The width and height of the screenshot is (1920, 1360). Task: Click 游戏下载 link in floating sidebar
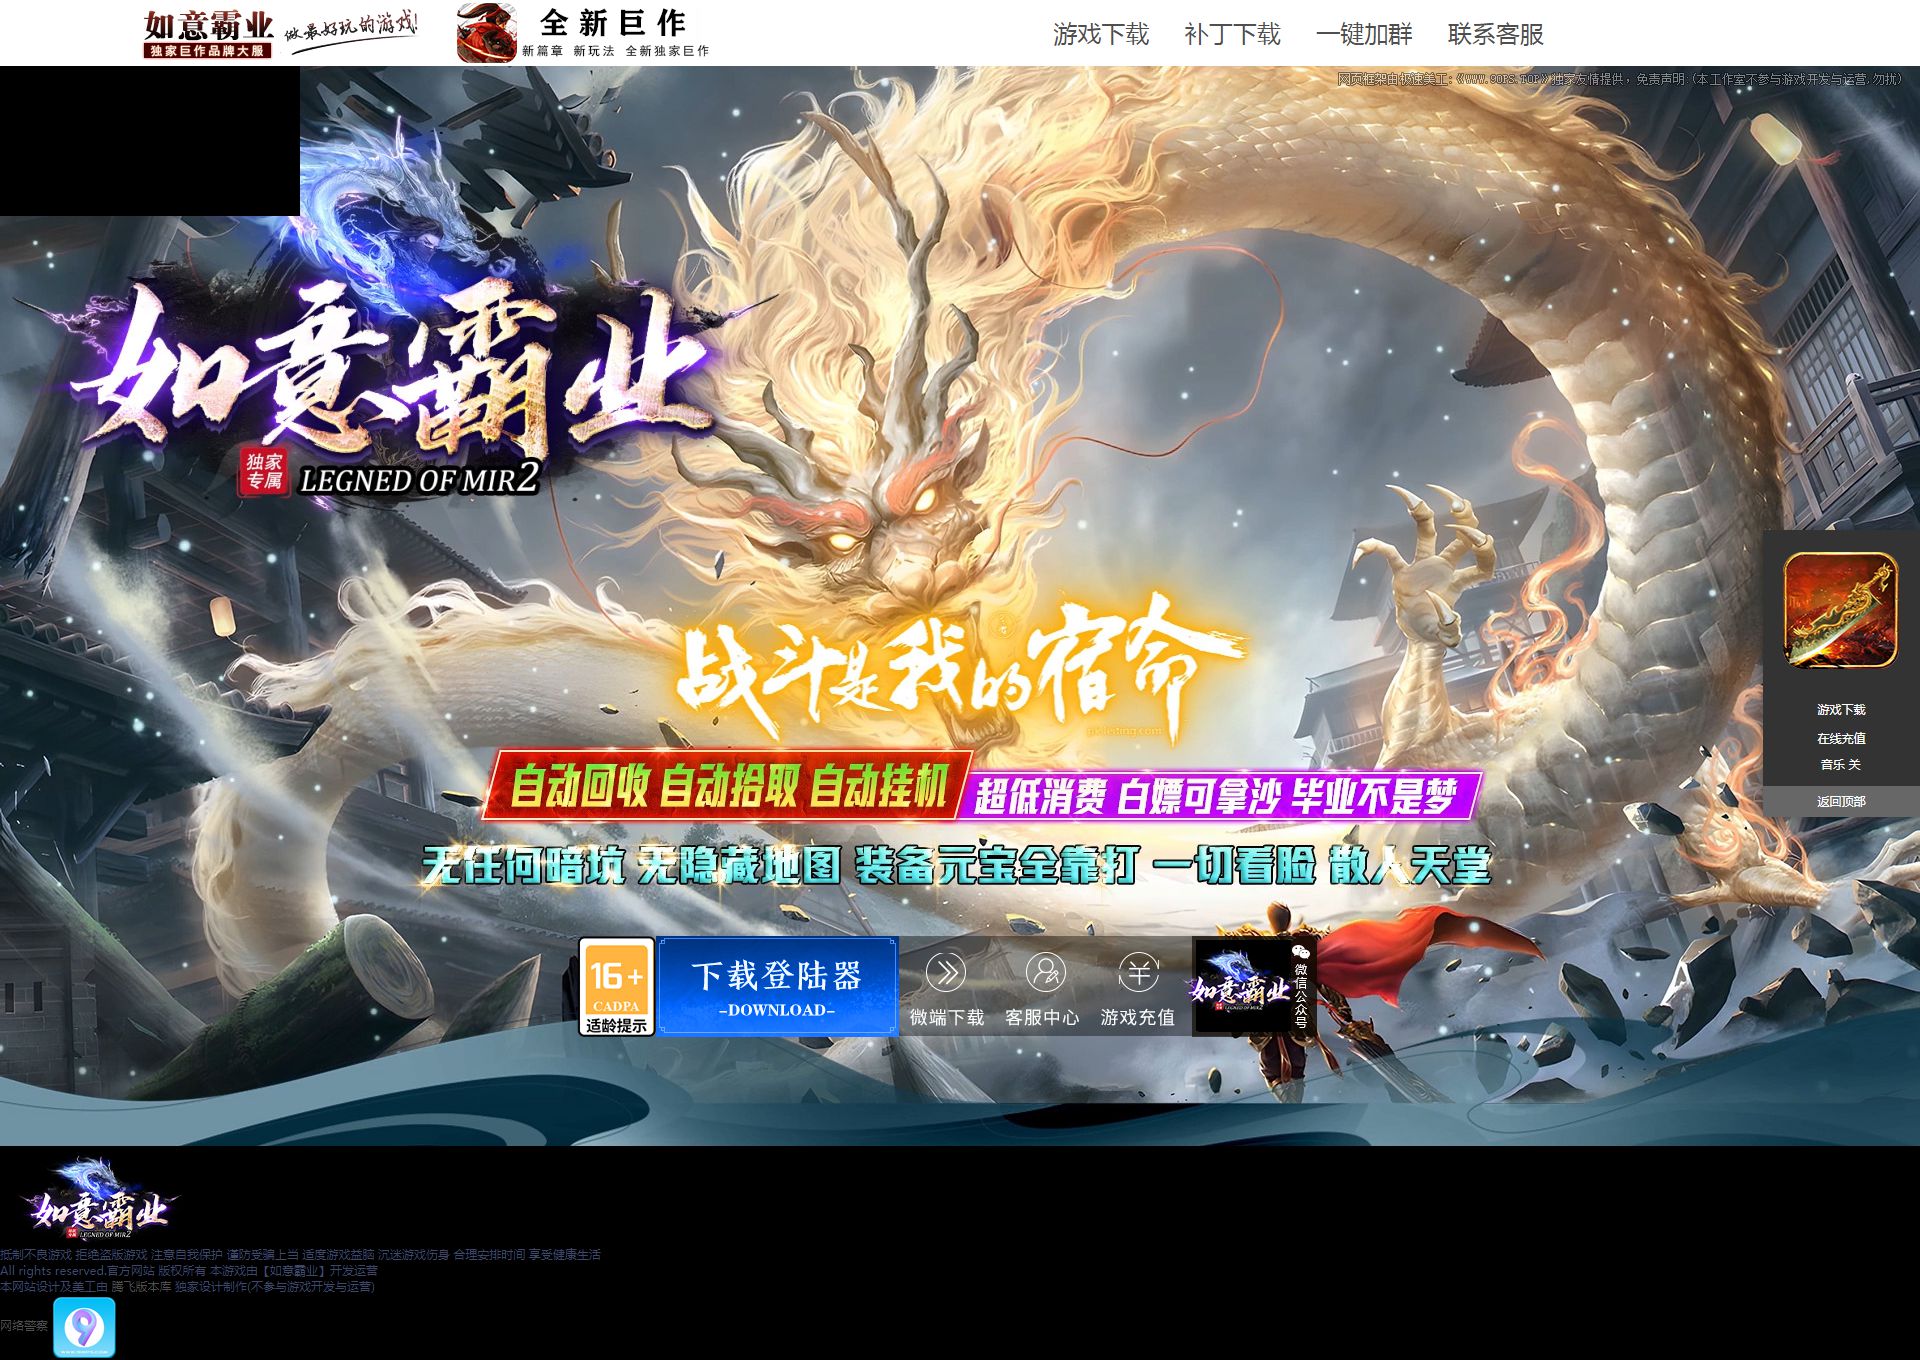(1840, 710)
